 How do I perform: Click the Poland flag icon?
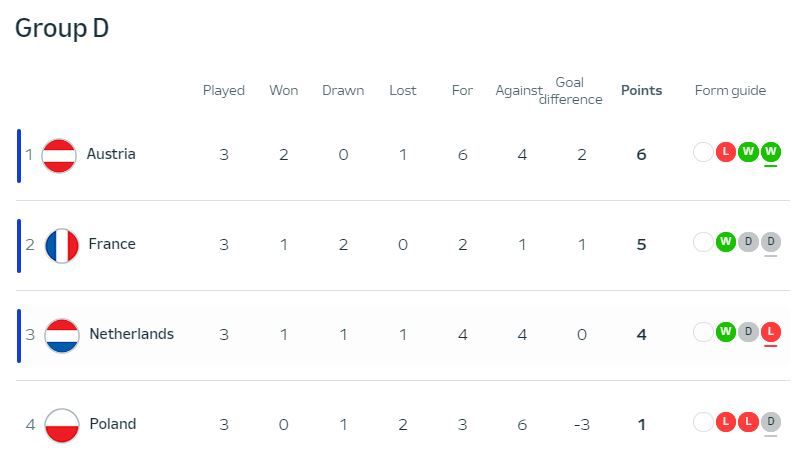click(62, 425)
